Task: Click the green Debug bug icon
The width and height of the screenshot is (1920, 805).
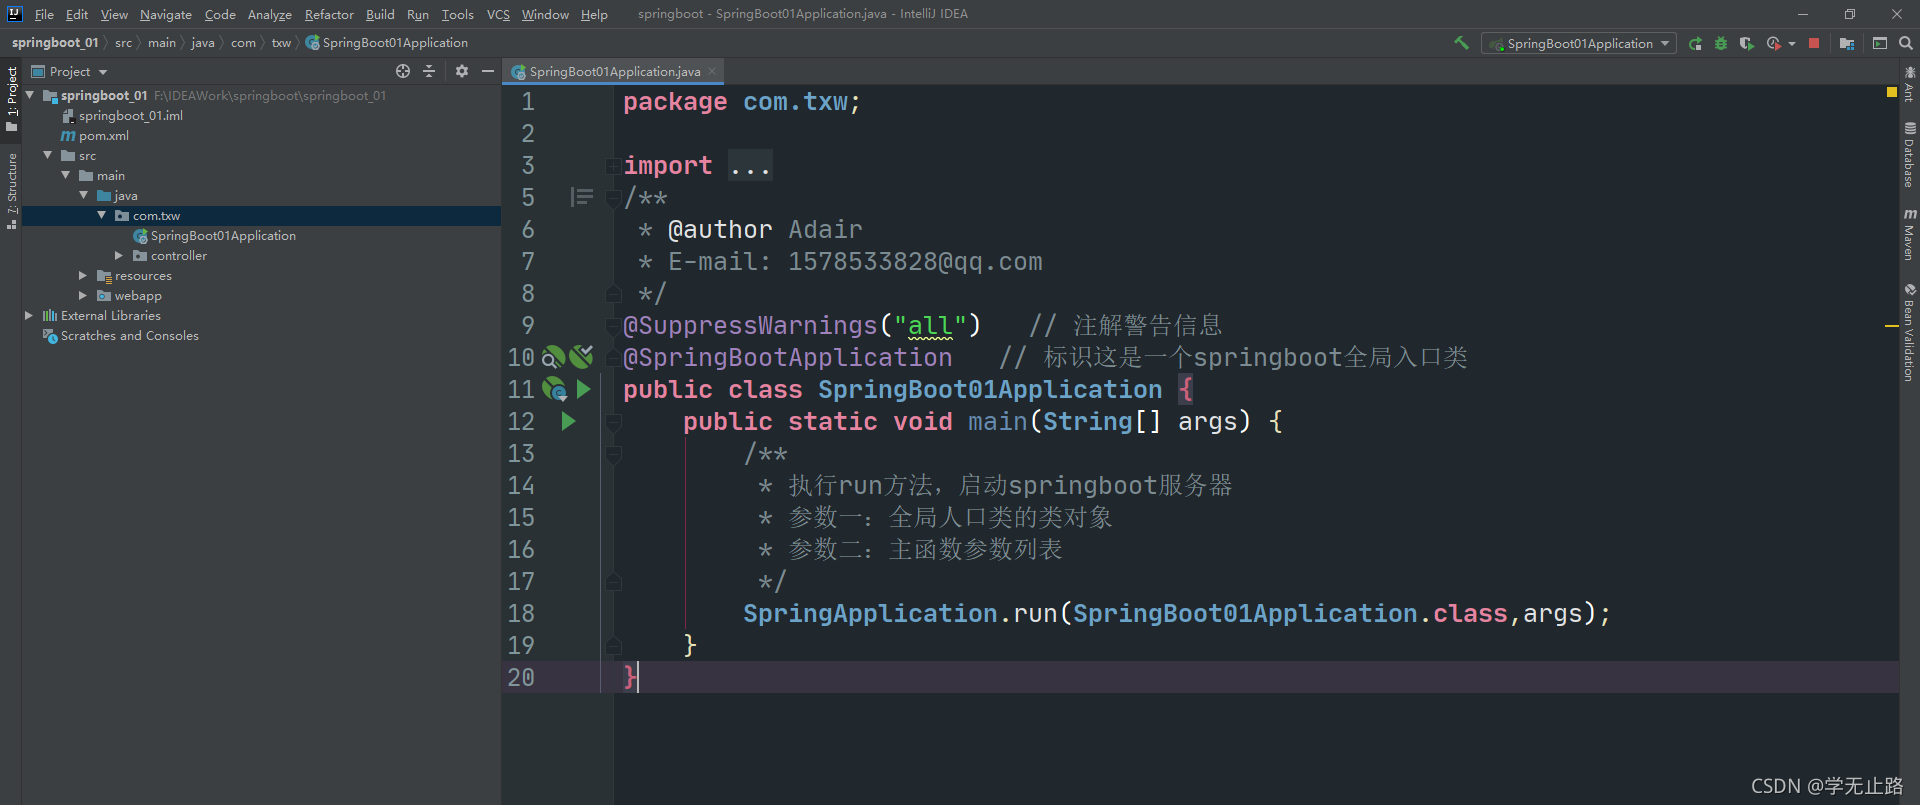Action: pos(1721,43)
